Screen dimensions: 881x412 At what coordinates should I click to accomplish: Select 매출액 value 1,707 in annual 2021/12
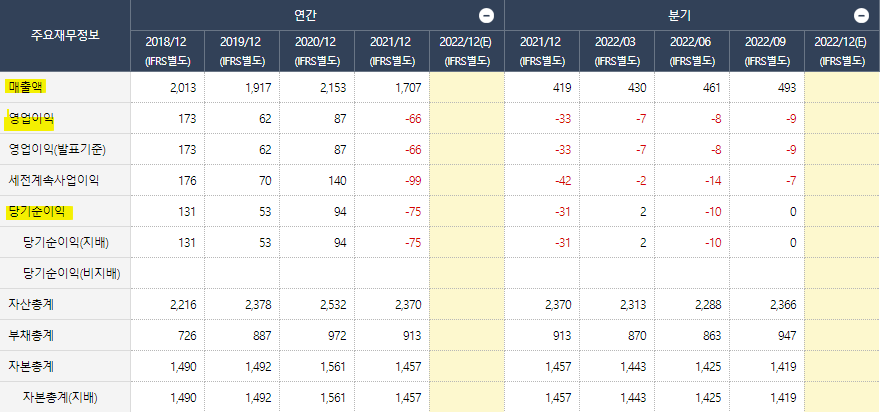408,88
